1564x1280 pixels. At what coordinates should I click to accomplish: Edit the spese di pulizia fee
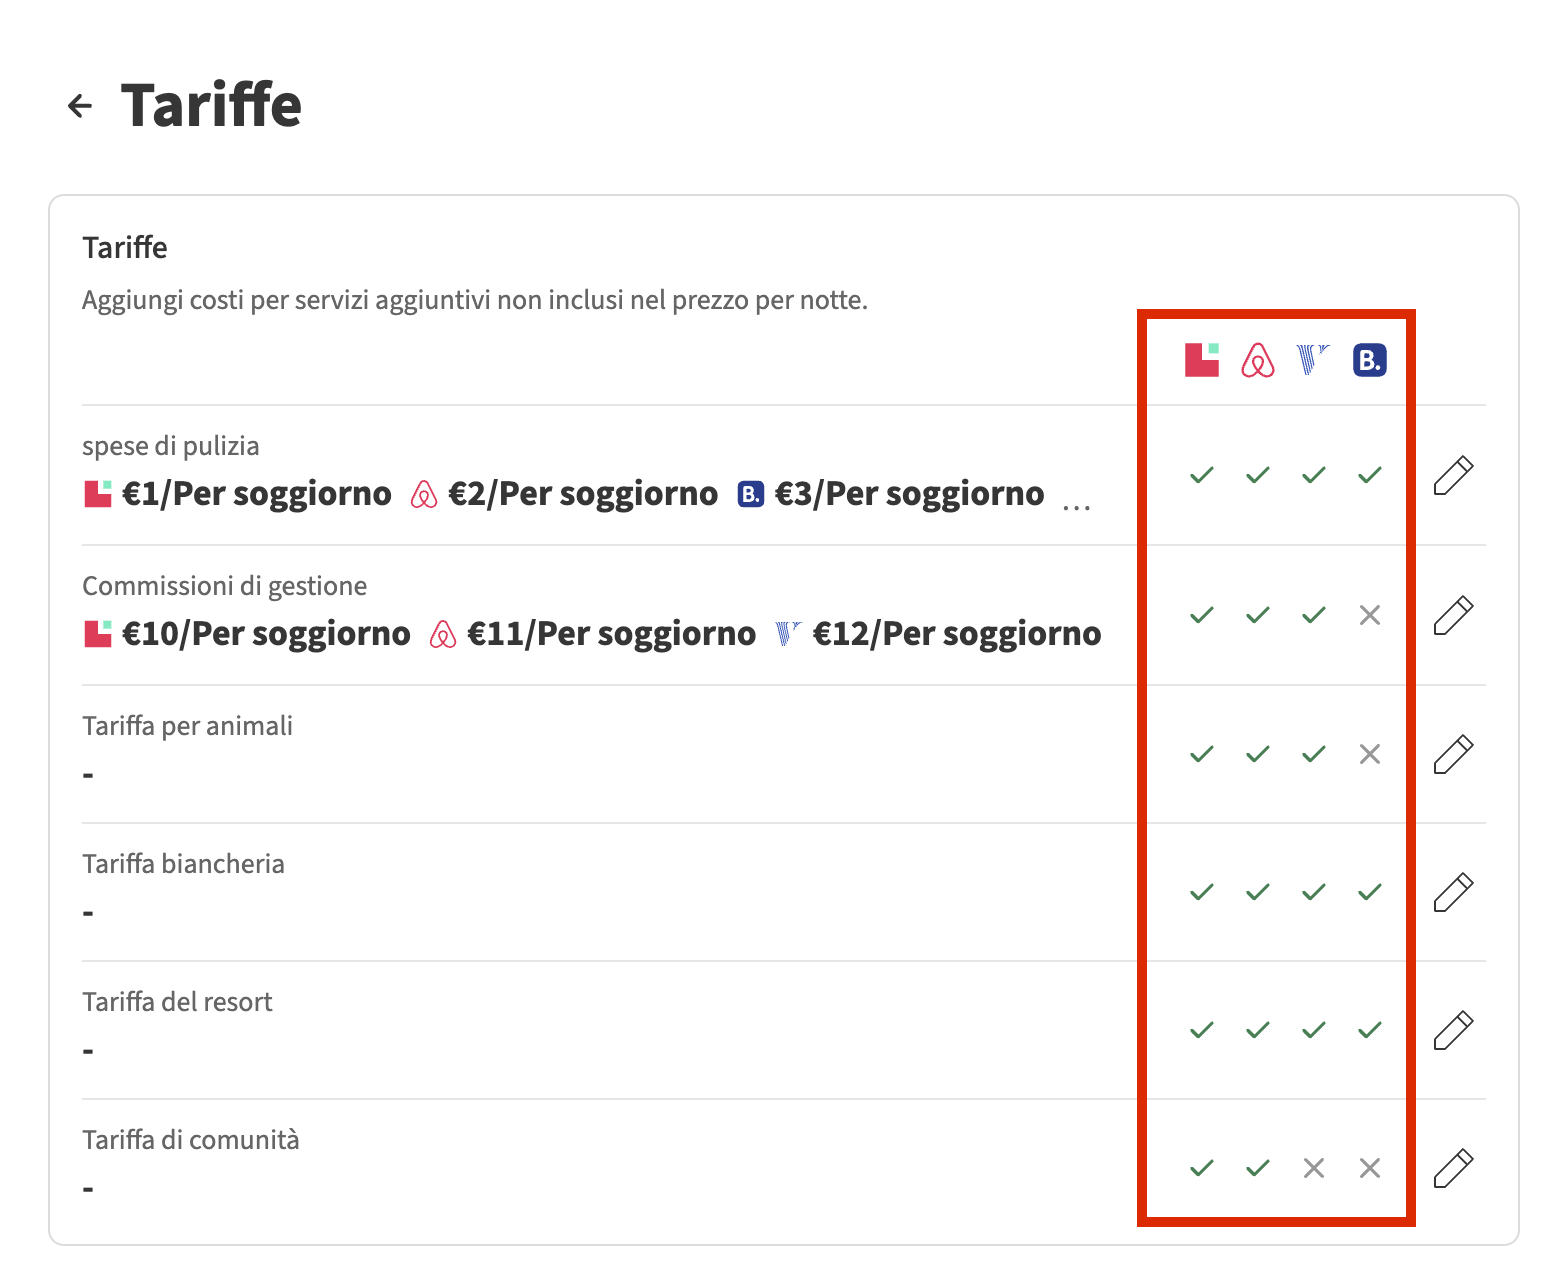tap(1453, 475)
